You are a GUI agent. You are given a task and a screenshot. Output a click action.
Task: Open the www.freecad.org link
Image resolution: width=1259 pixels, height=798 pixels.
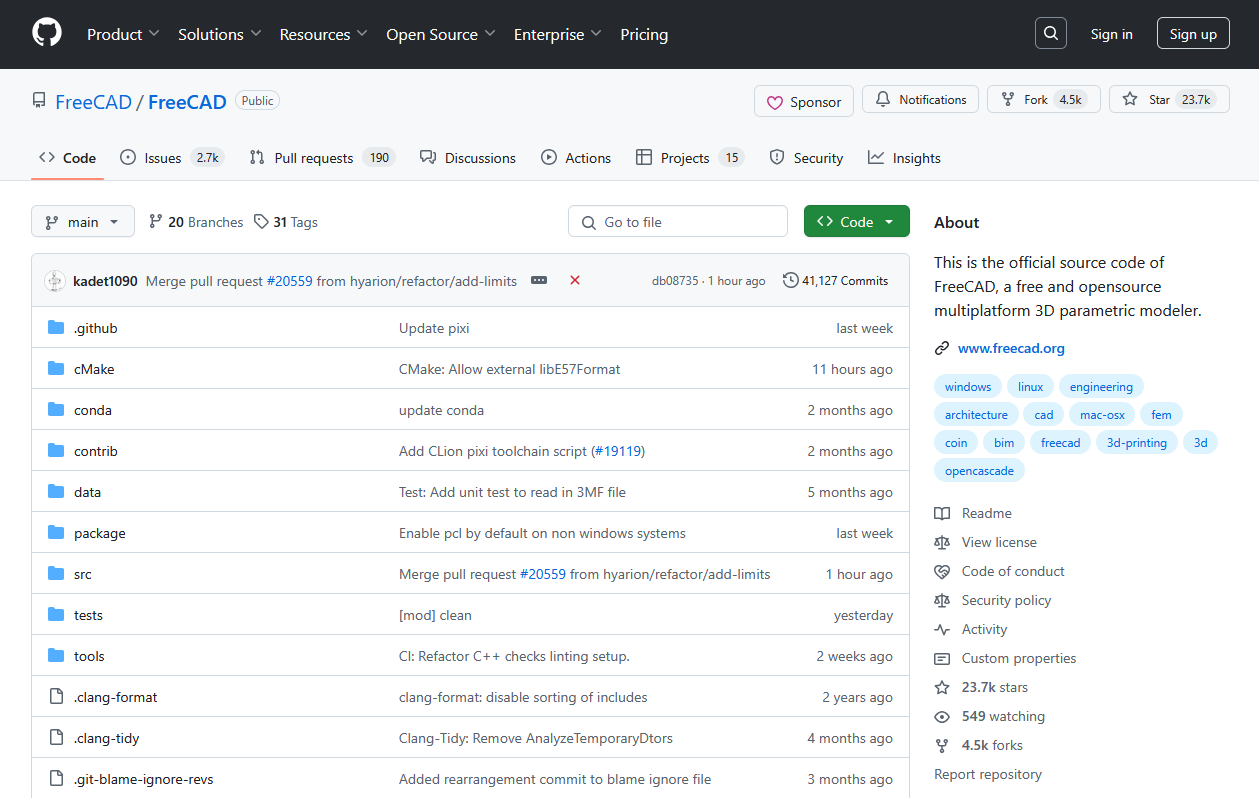pyautogui.click(x=1011, y=349)
